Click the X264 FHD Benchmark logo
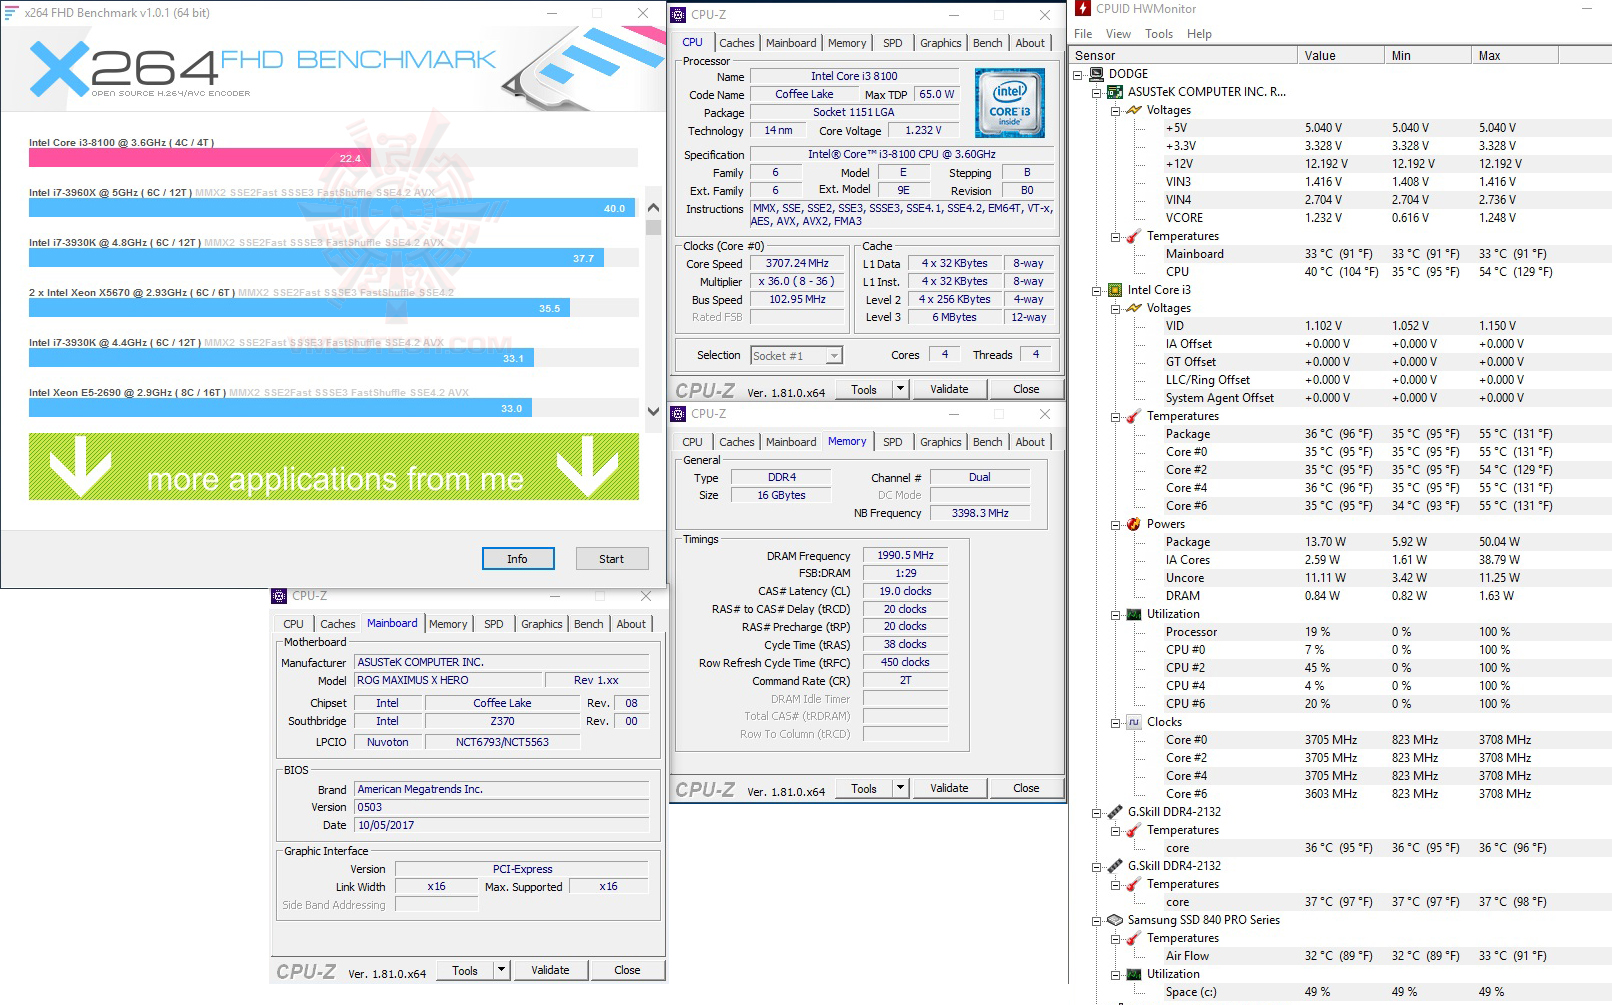 pyautogui.click(x=263, y=68)
